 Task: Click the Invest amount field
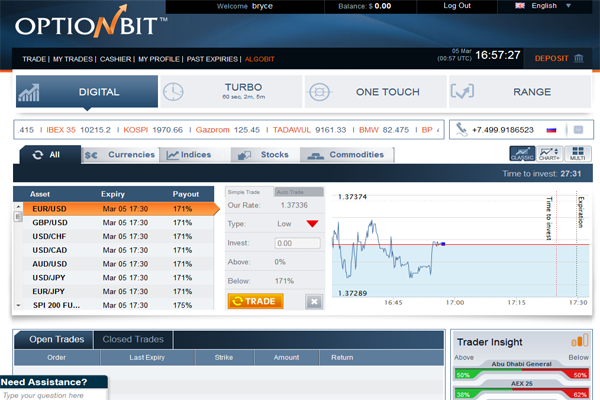click(297, 243)
